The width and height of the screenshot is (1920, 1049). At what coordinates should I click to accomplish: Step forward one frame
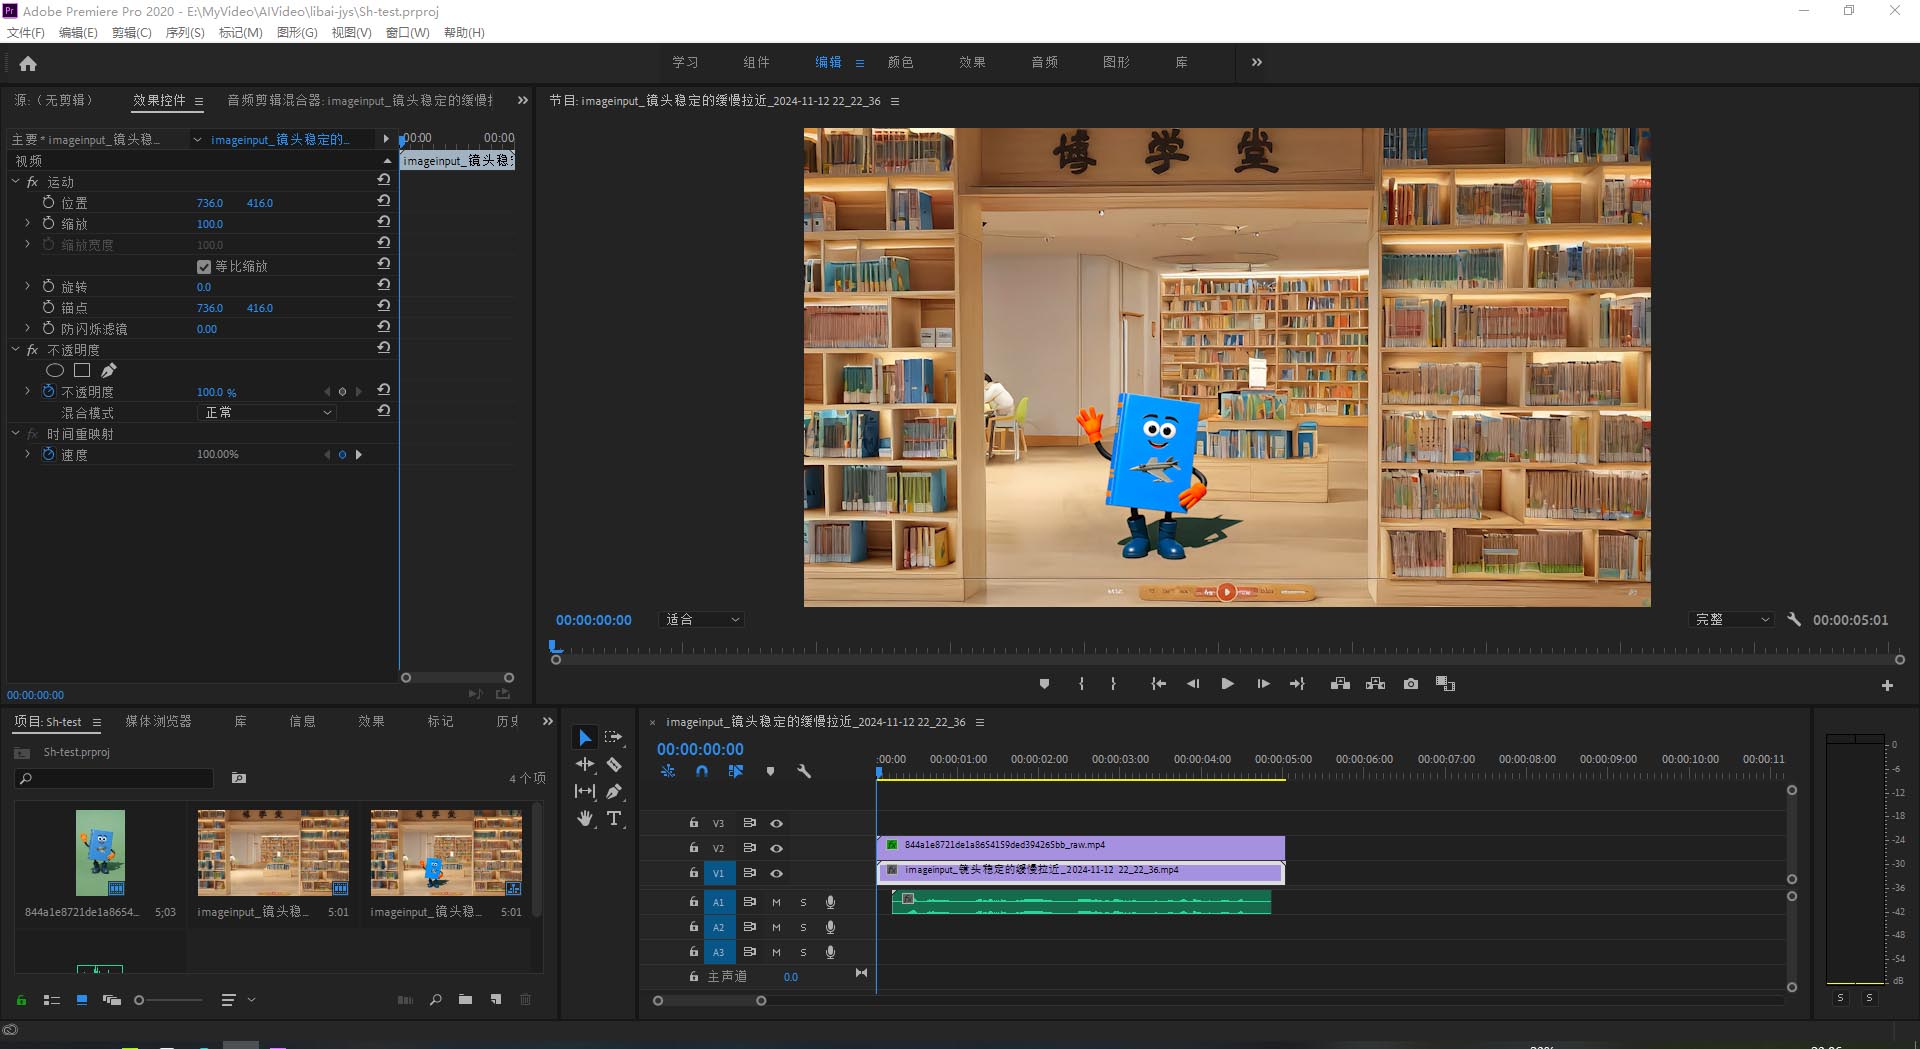1263,684
